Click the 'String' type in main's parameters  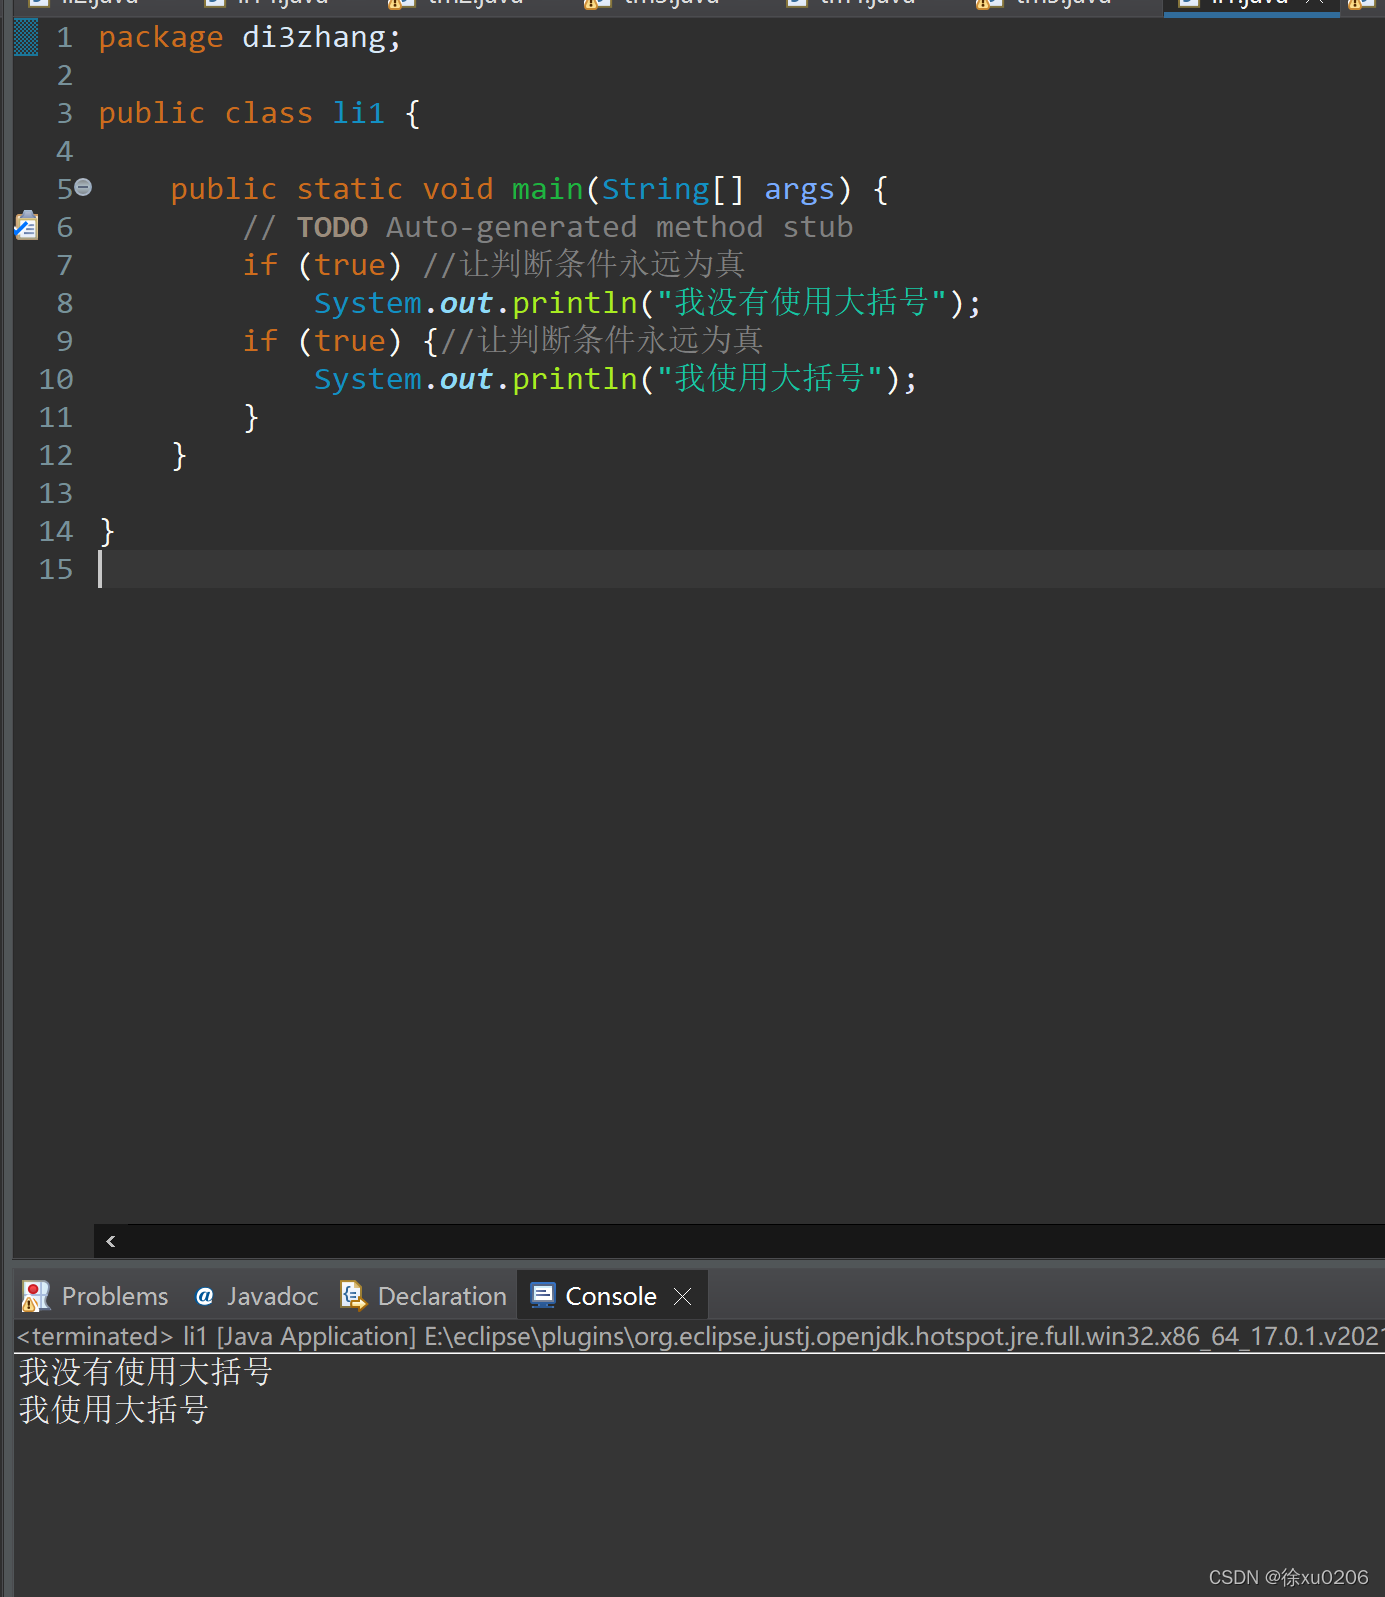coord(655,189)
